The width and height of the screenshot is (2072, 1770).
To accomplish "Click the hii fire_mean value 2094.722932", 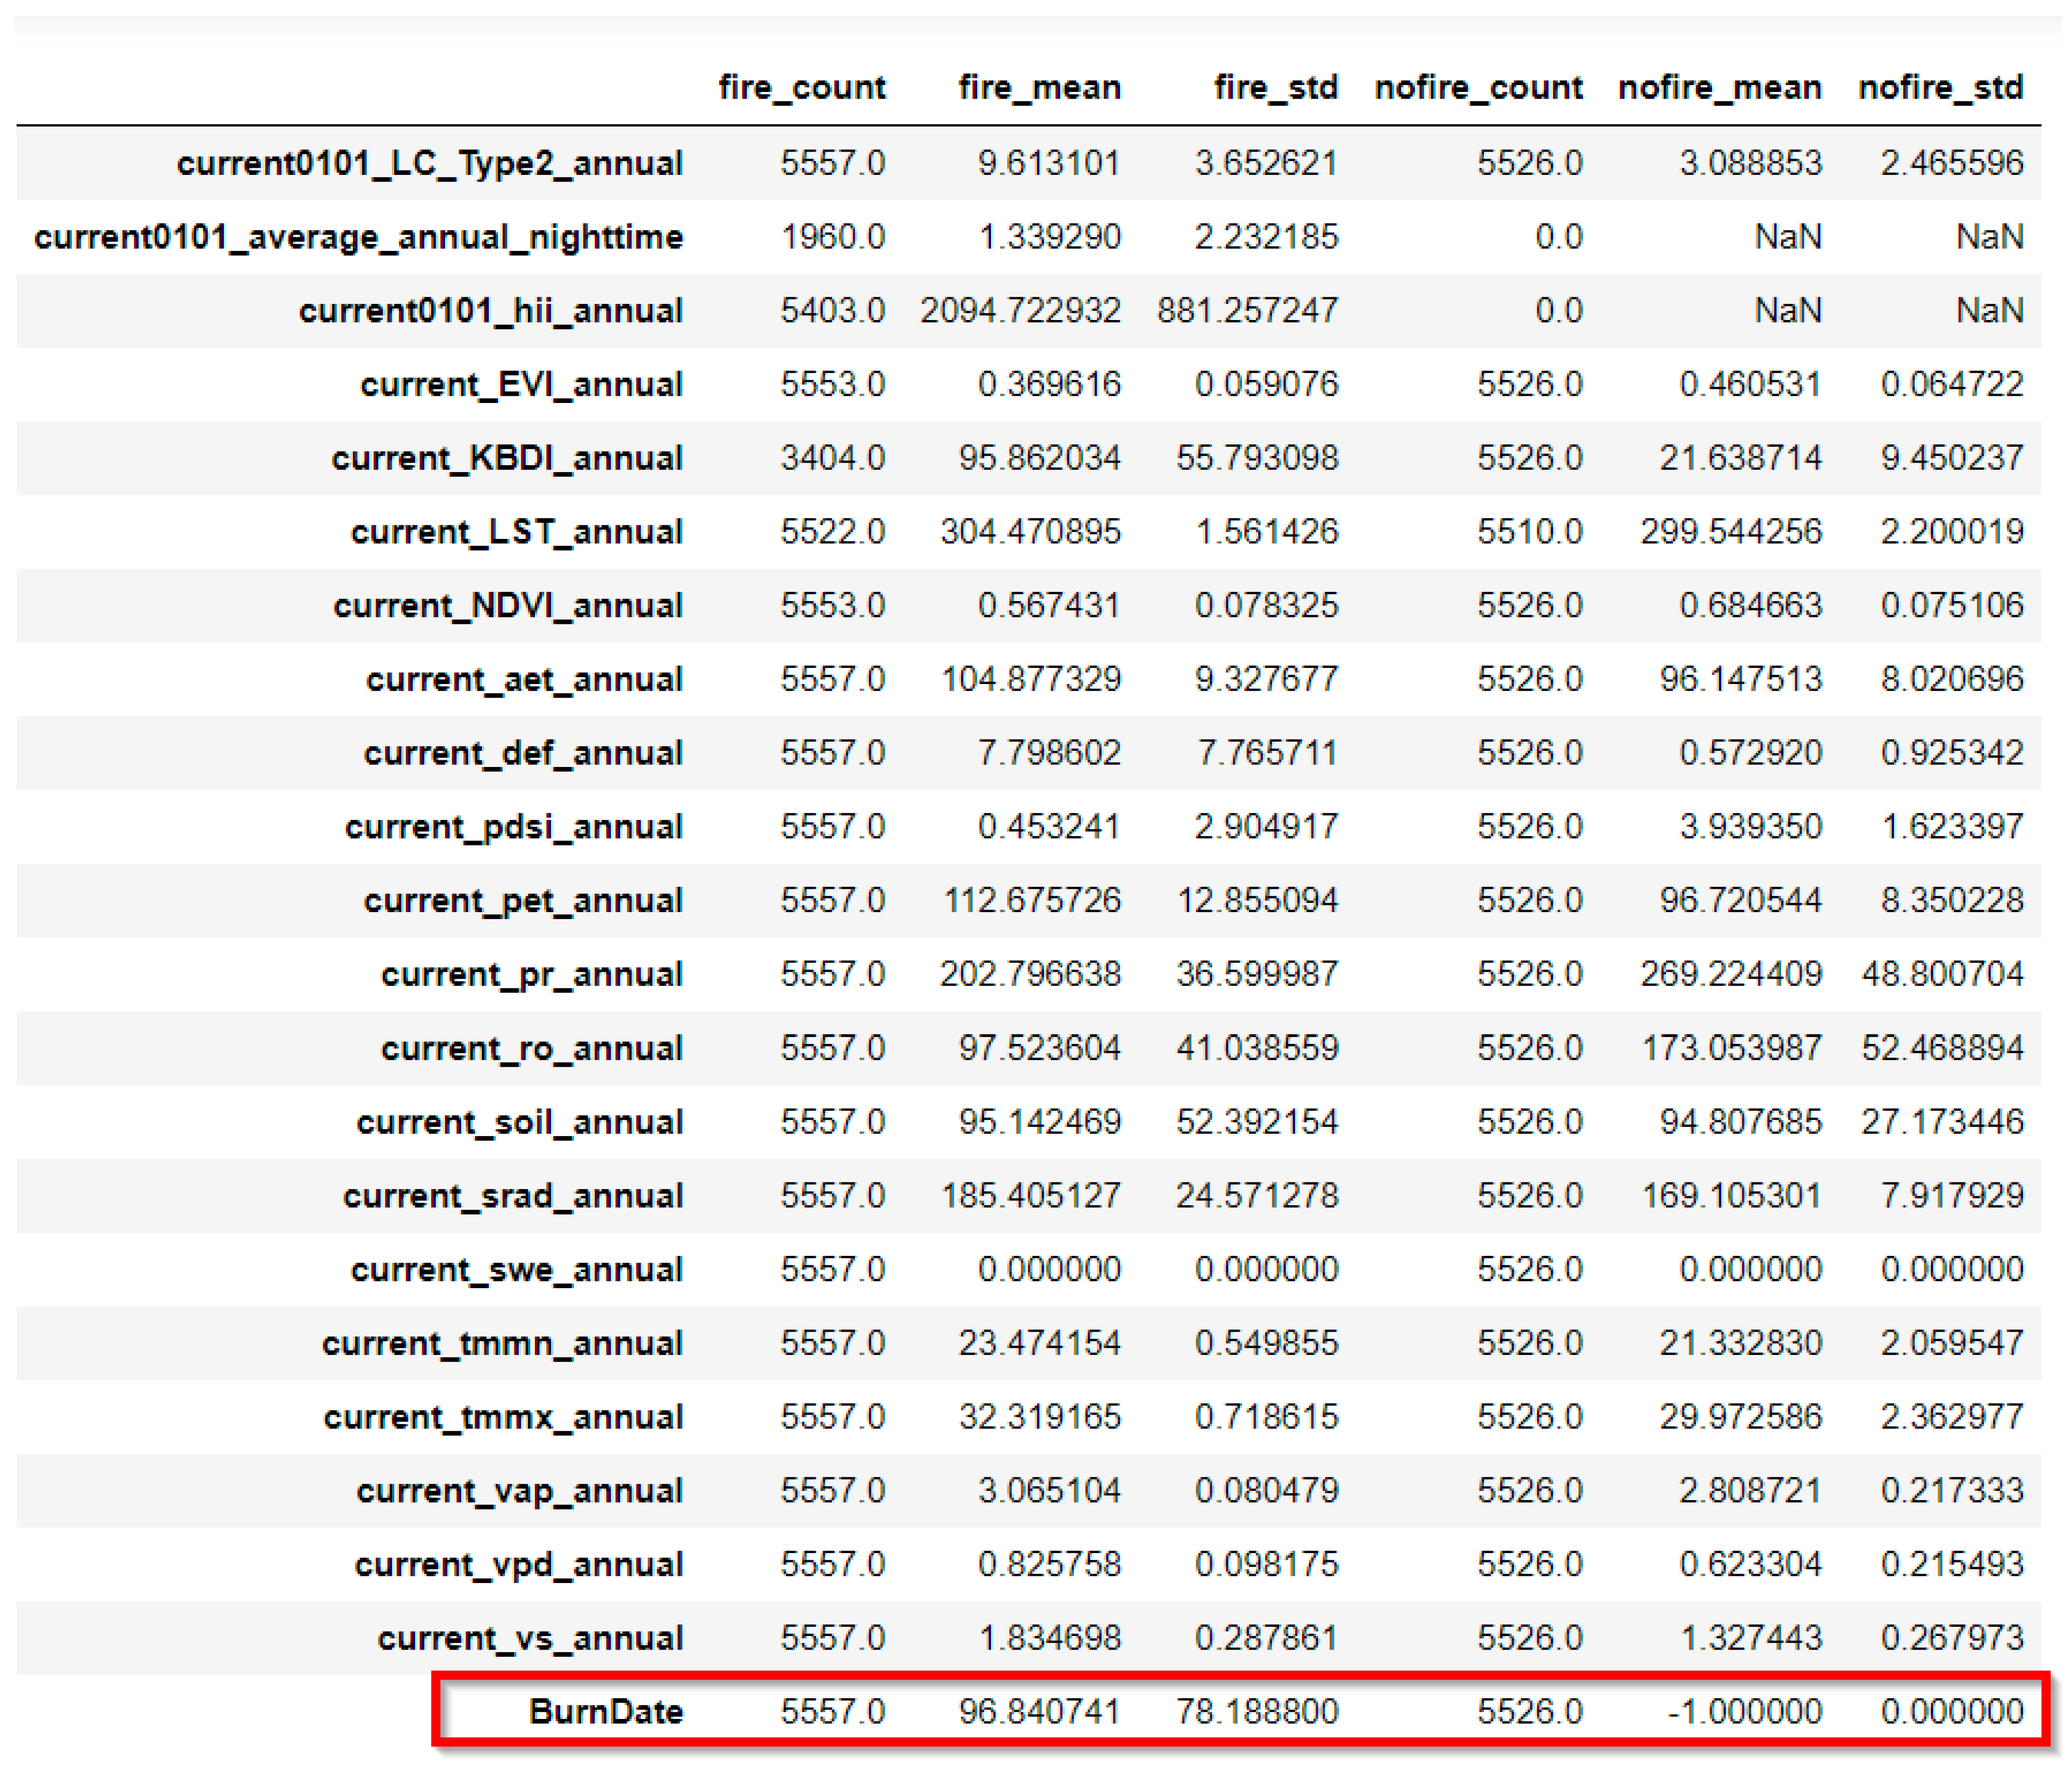I will [x=1020, y=311].
